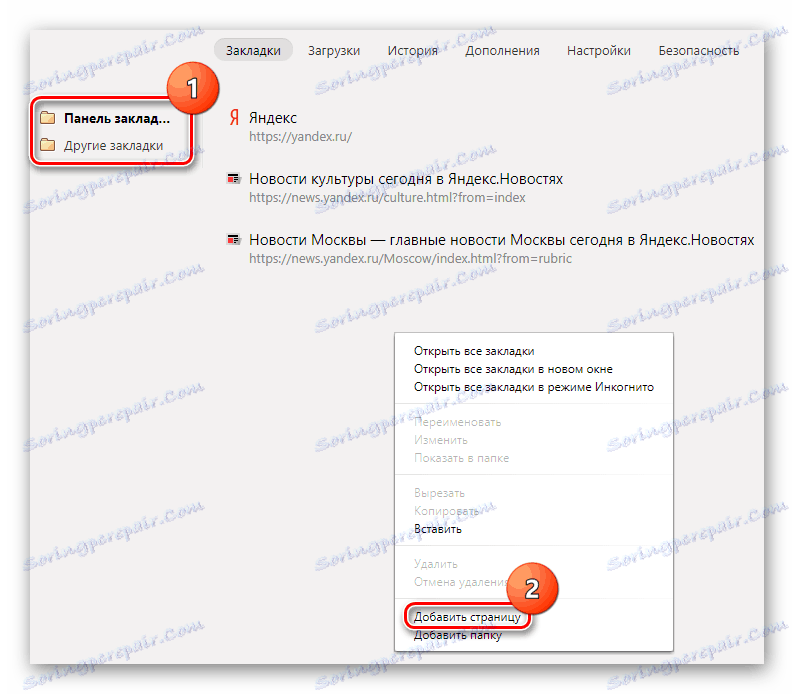Screen dimensions: 794x694
Task: Click the Удалить menu entry
Action: (x=435, y=564)
